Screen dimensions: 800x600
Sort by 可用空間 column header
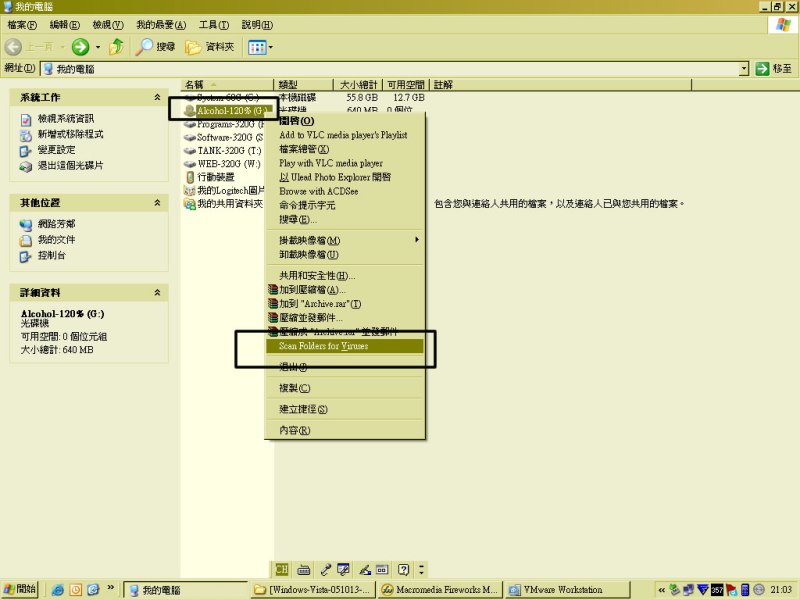click(406, 85)
